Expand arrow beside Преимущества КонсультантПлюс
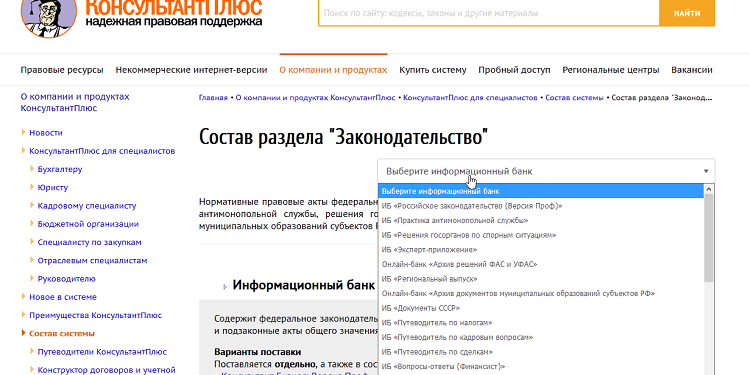The width and height of the screenshot is (750, 375). 23,315
